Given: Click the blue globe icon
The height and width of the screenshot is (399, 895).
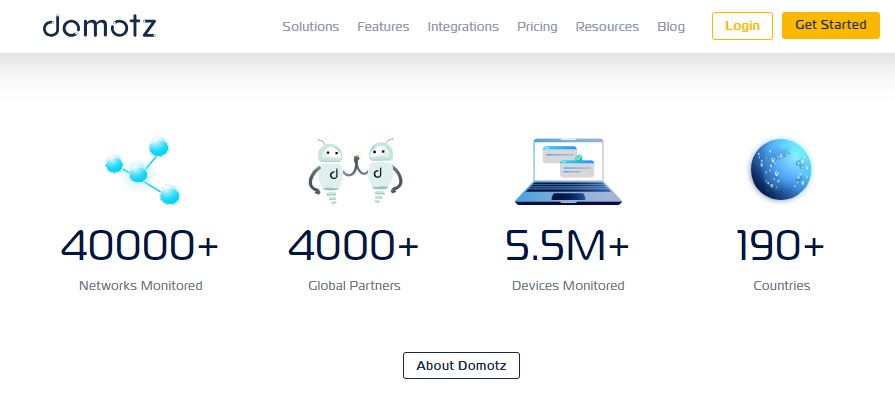Looking at the screenshot, I should point(781,170).
